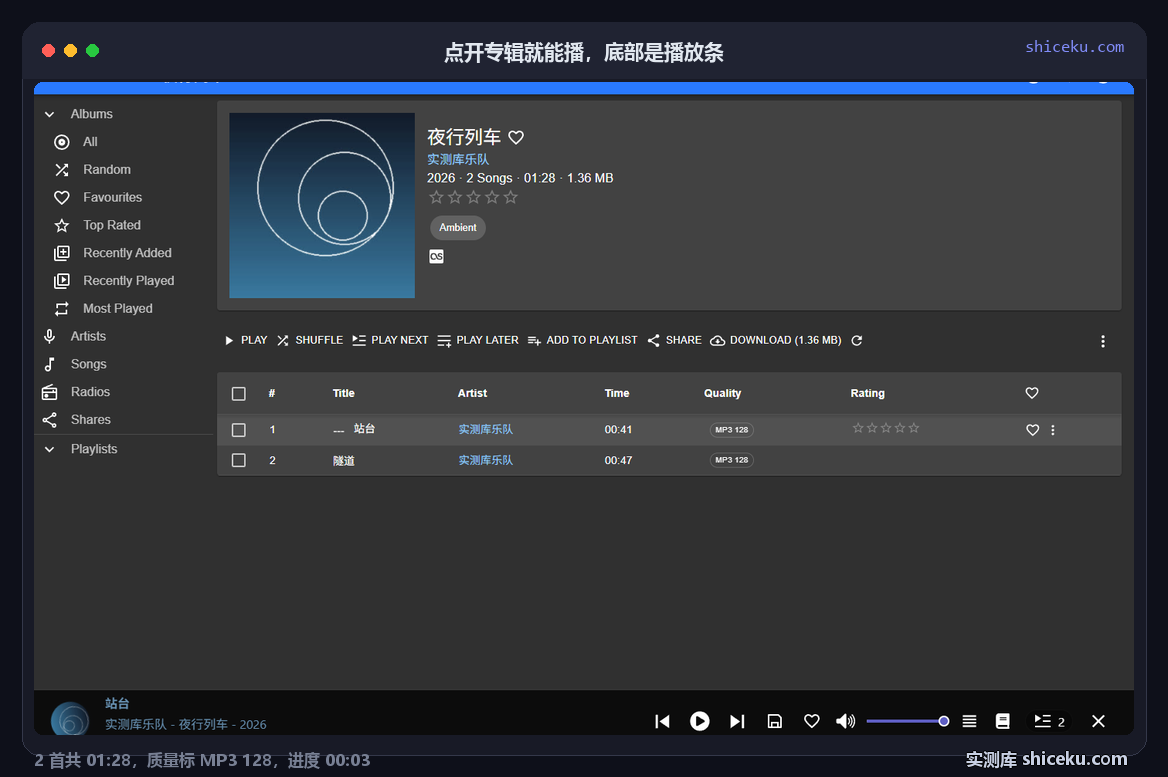Click the Albums sidebar label

(92, 114)
